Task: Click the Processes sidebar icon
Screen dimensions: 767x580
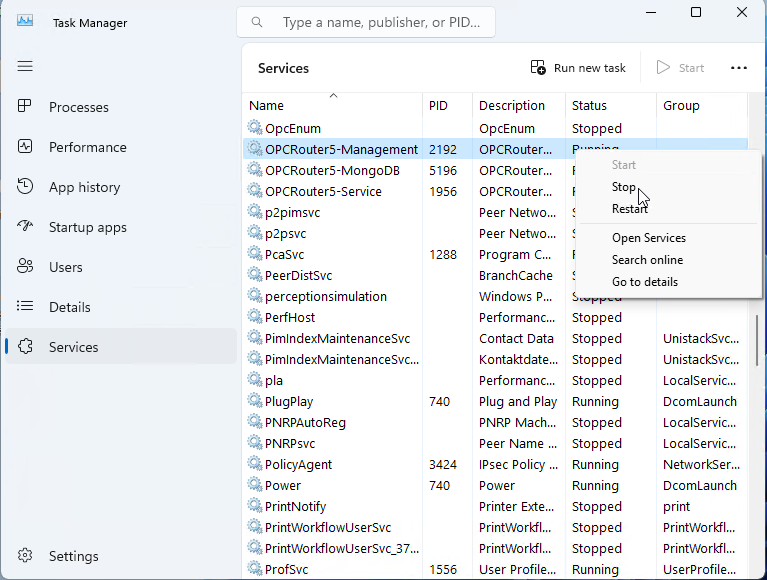Action: 26,107
